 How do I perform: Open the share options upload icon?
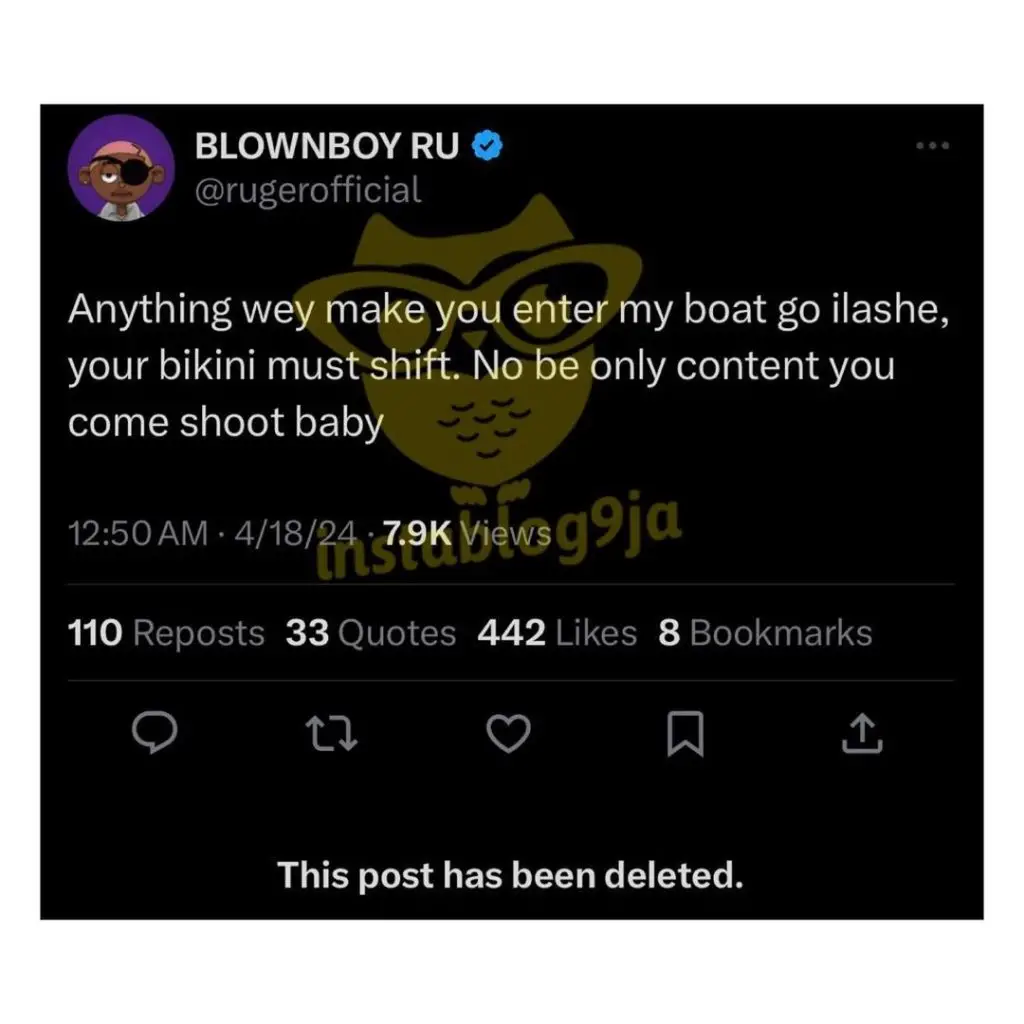click(x=862, y=733)
